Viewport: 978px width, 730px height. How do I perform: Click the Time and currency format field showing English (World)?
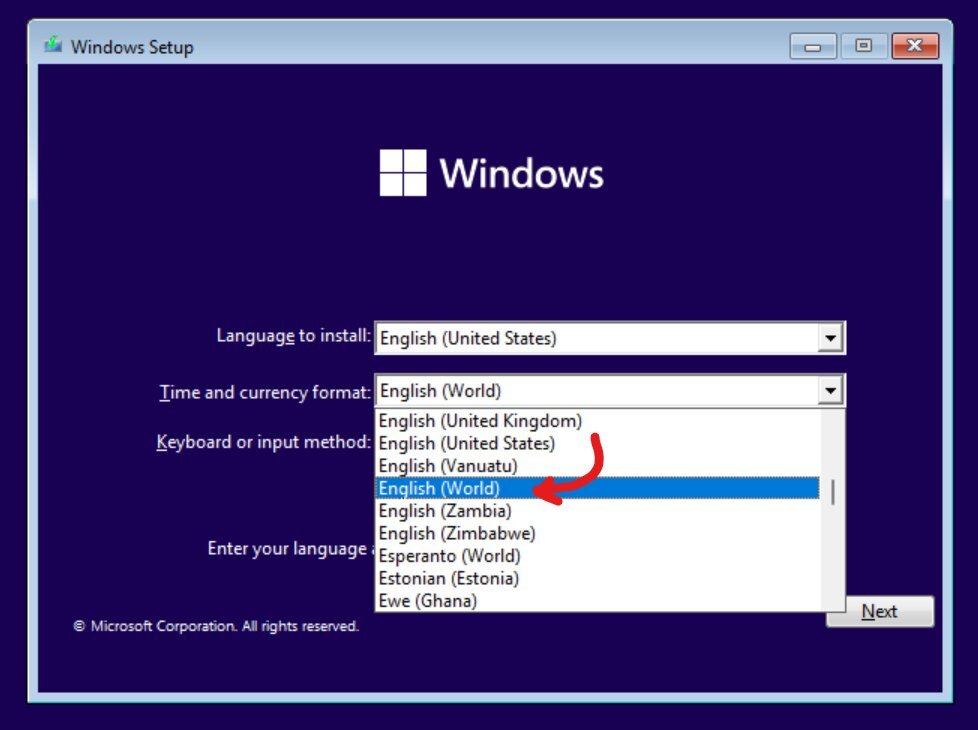coord(609,391)
